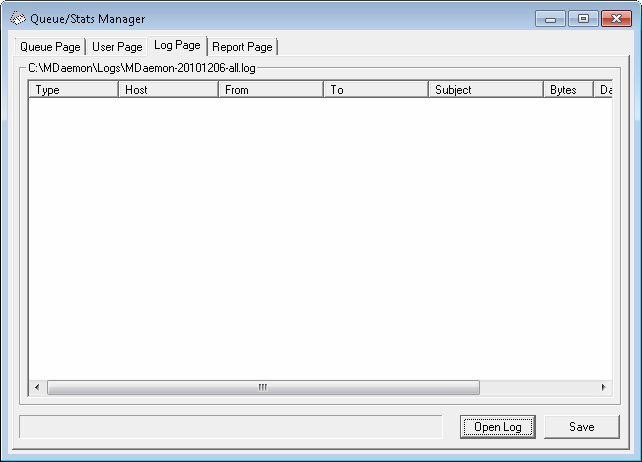Viewport: 642px width, 462px height.
Task: Click the partially visible column after Bytes
Action: pos(603,90)
